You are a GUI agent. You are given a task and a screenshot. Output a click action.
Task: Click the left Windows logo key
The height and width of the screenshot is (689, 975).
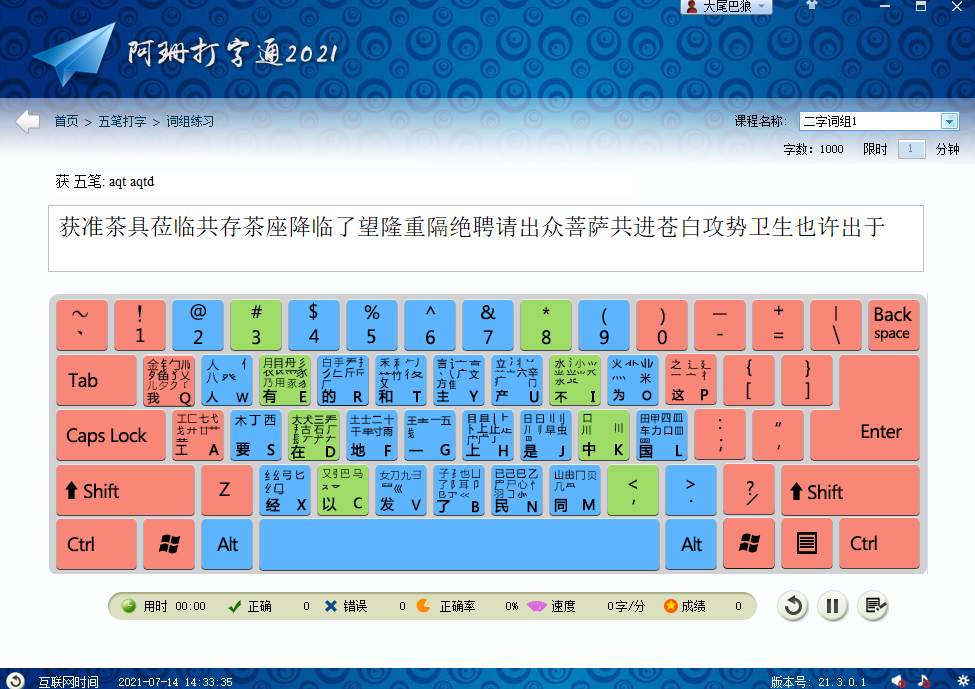pos(169,544)
